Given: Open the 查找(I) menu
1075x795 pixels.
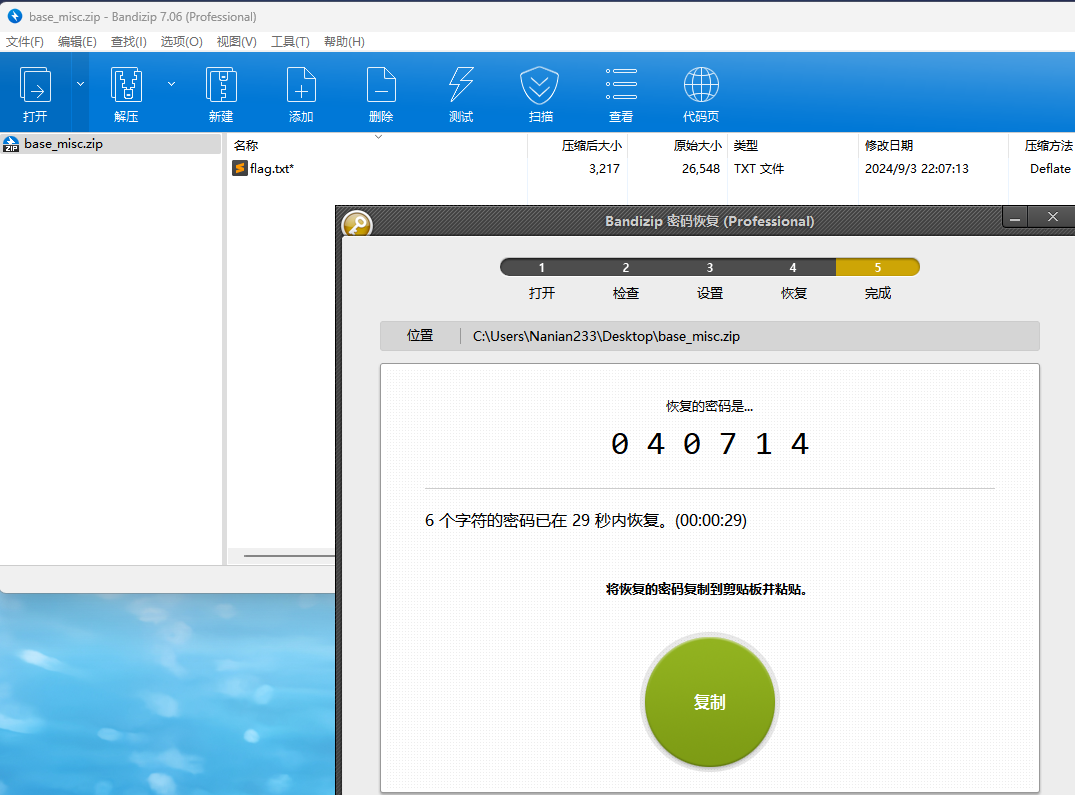Looking at the screenshot, I should tap(129, 42).
